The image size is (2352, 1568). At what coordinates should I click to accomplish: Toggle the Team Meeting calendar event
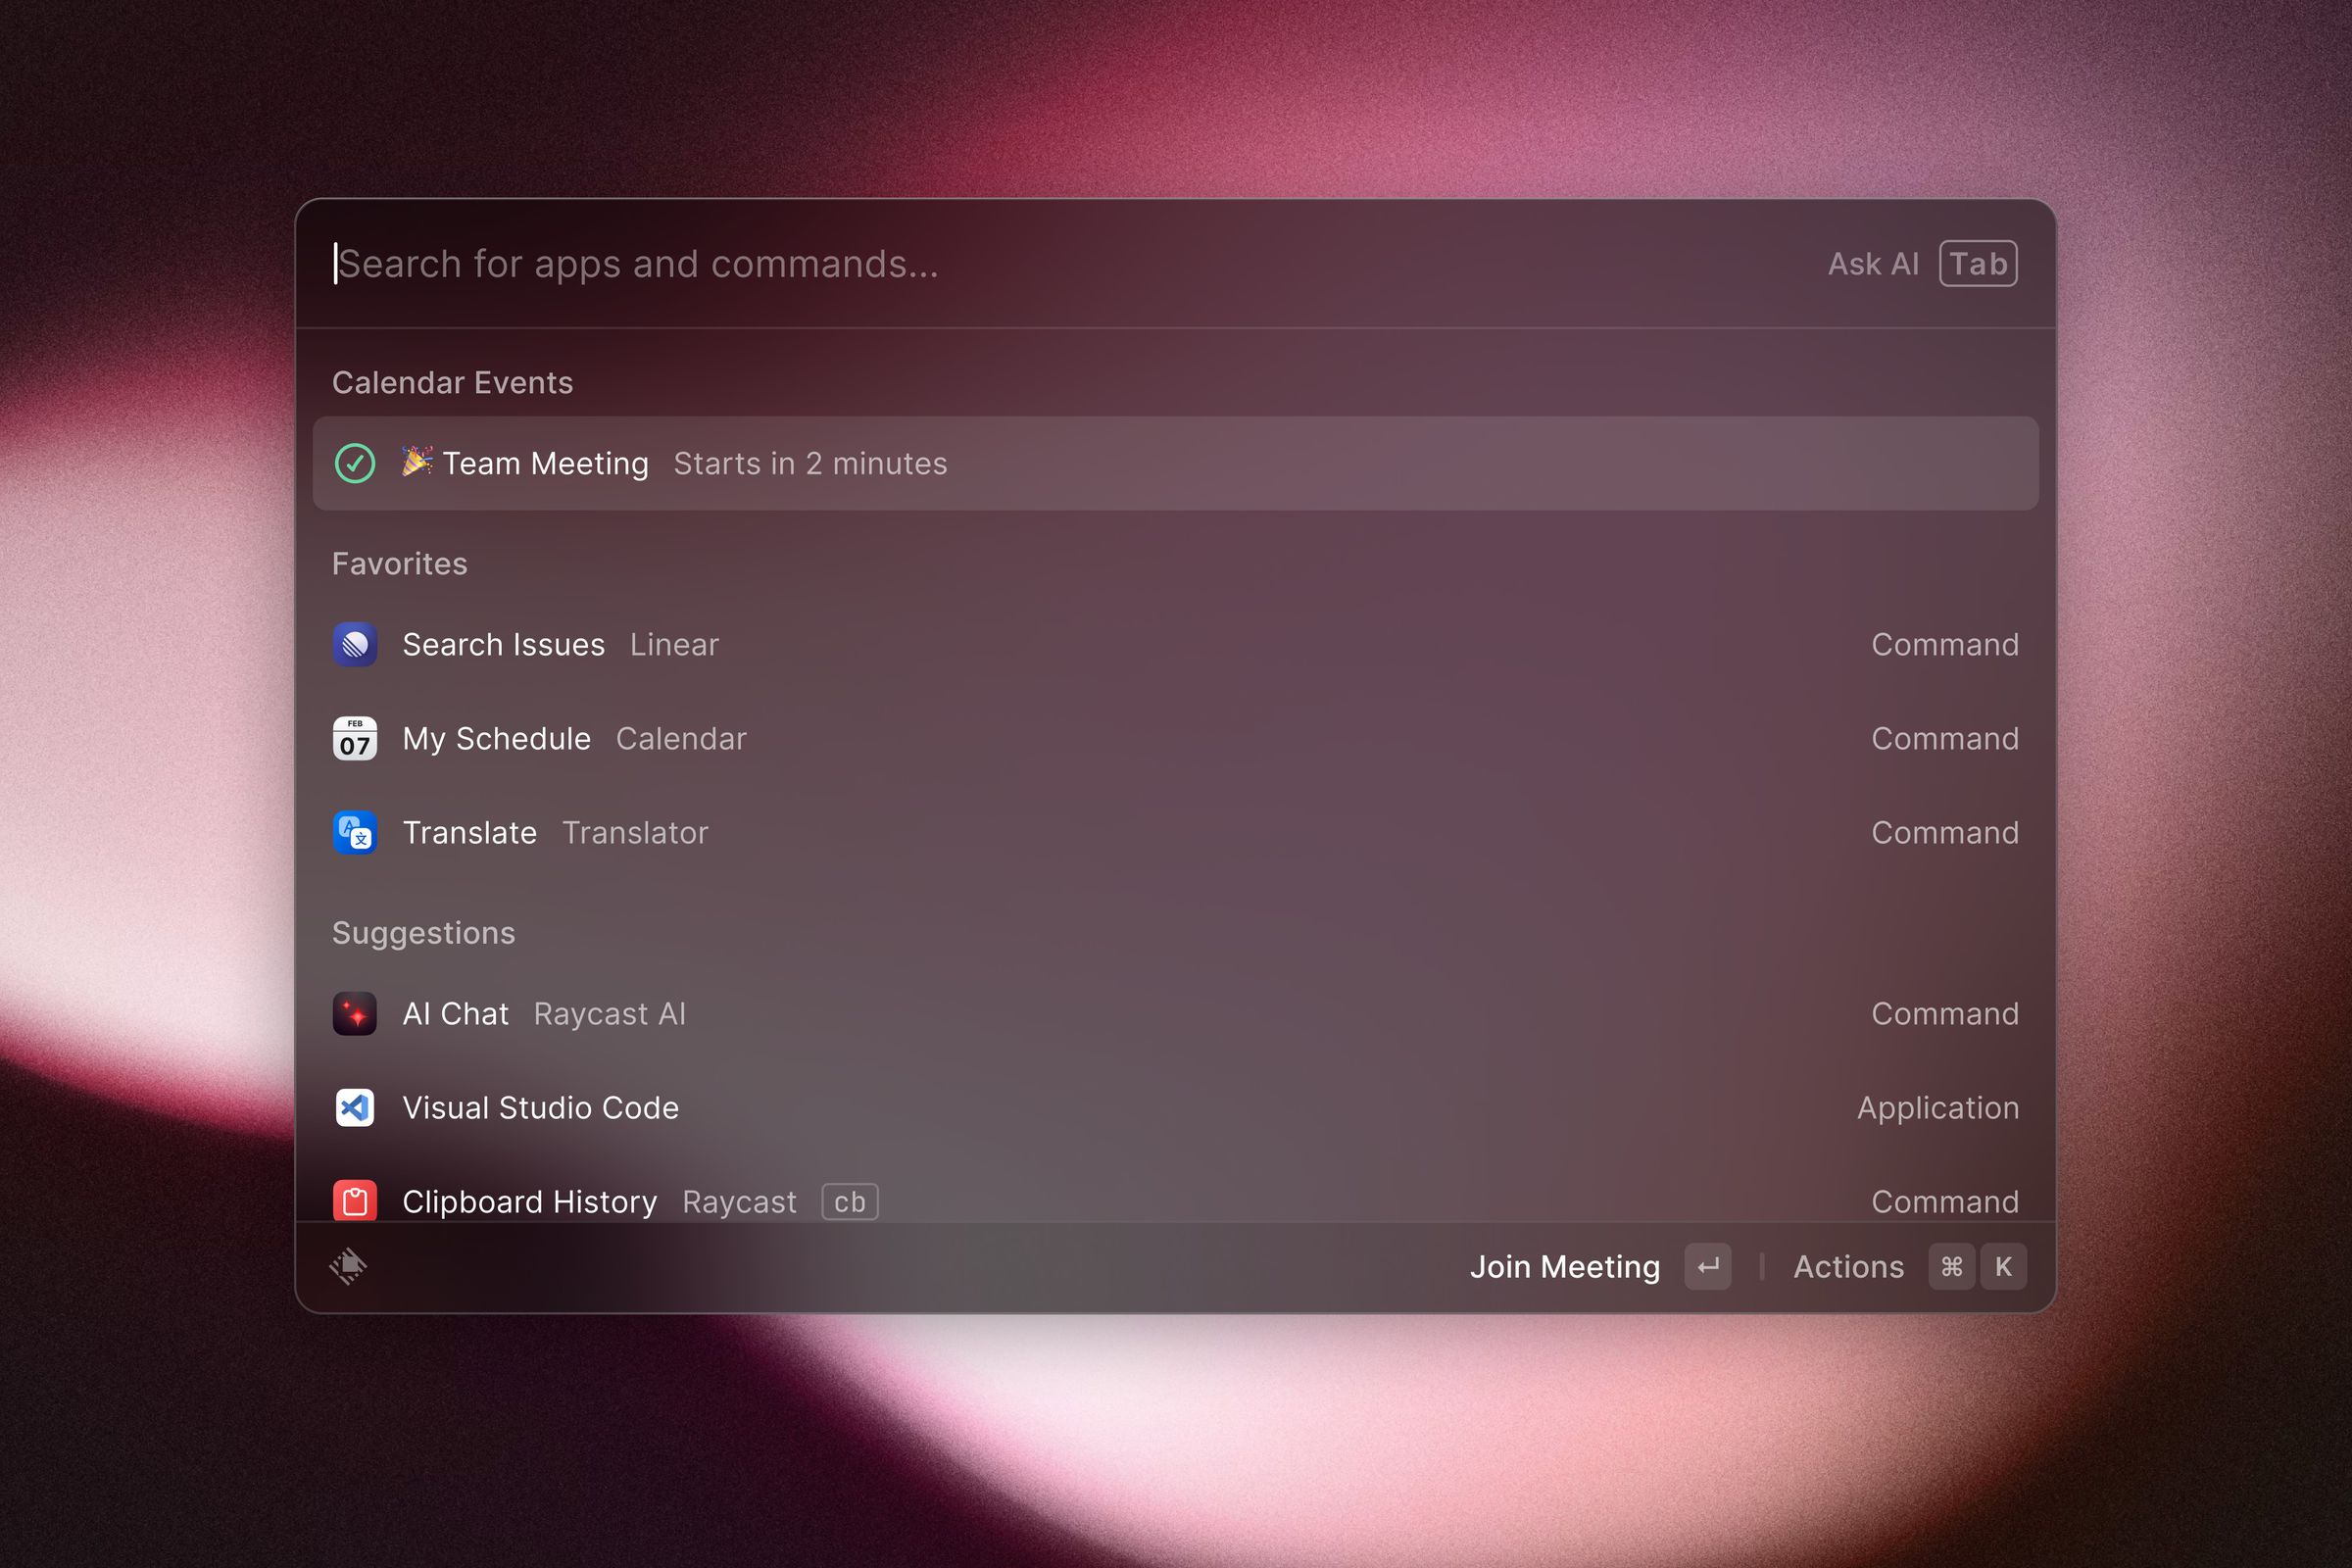pyautogui.click(x=357, y=462)
